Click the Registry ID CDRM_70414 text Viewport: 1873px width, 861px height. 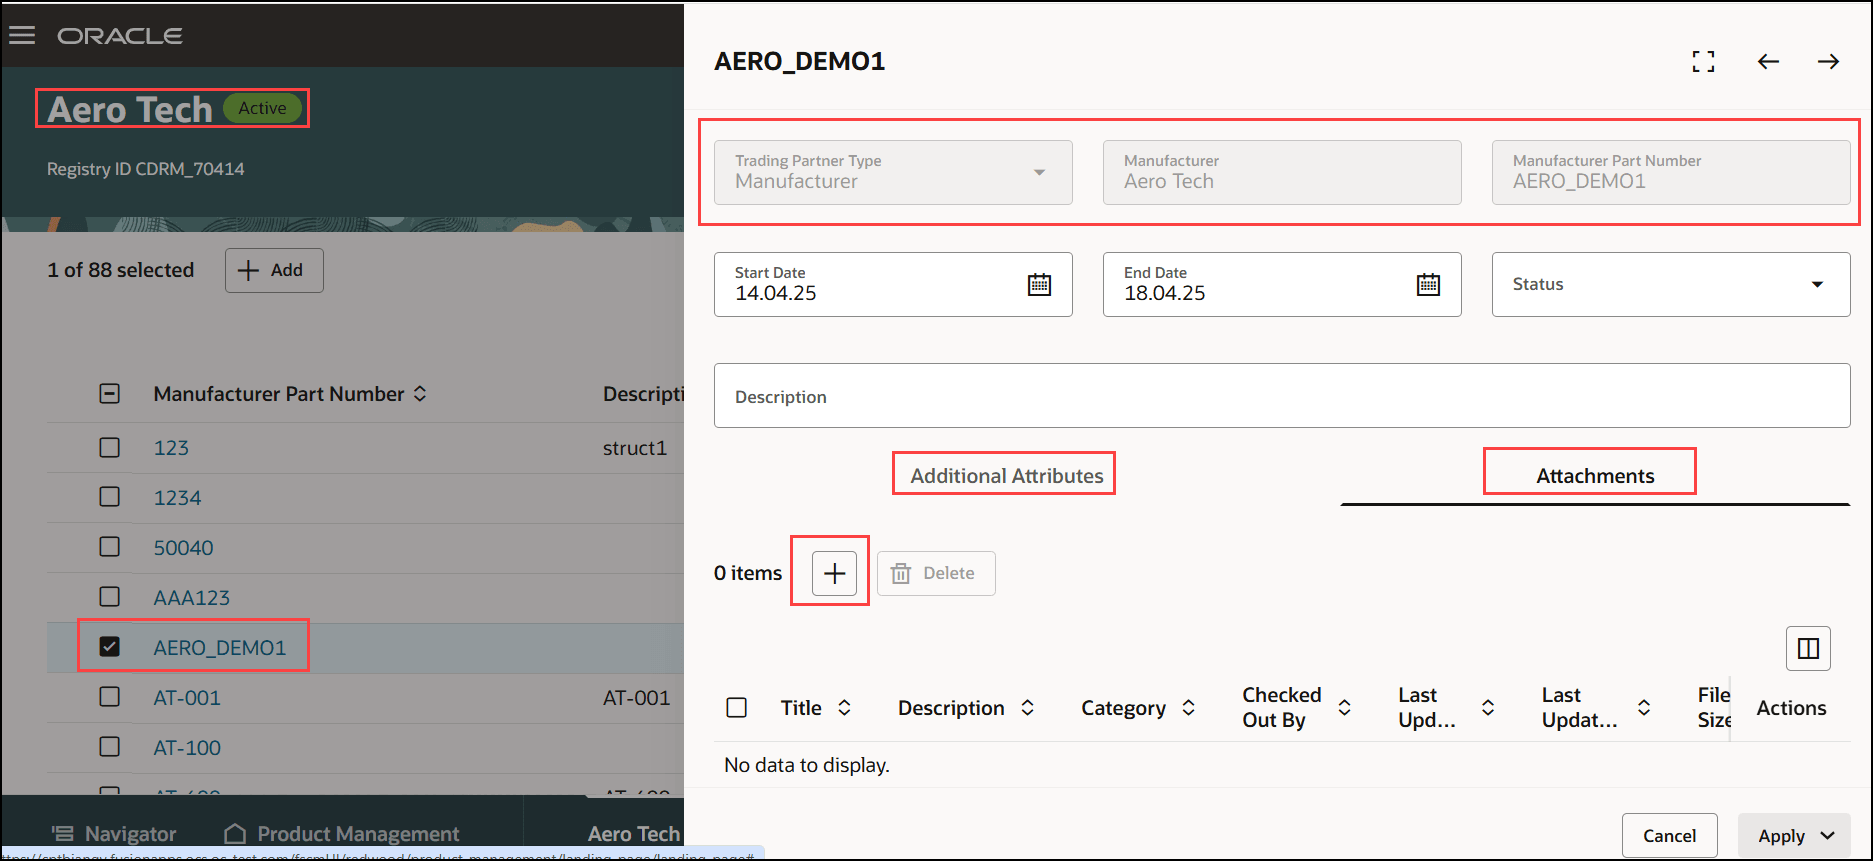click(x=146, y=169)
